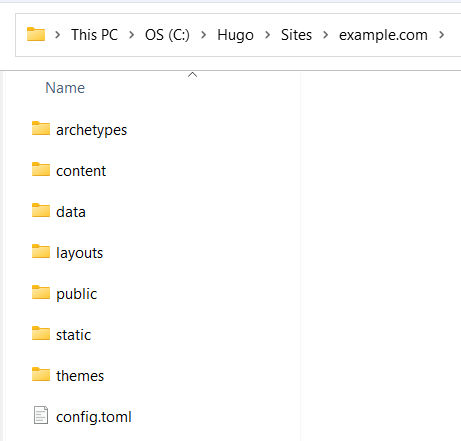Select the layouts folder icon
The image size is (461, 441).
(x=41, y=251)
